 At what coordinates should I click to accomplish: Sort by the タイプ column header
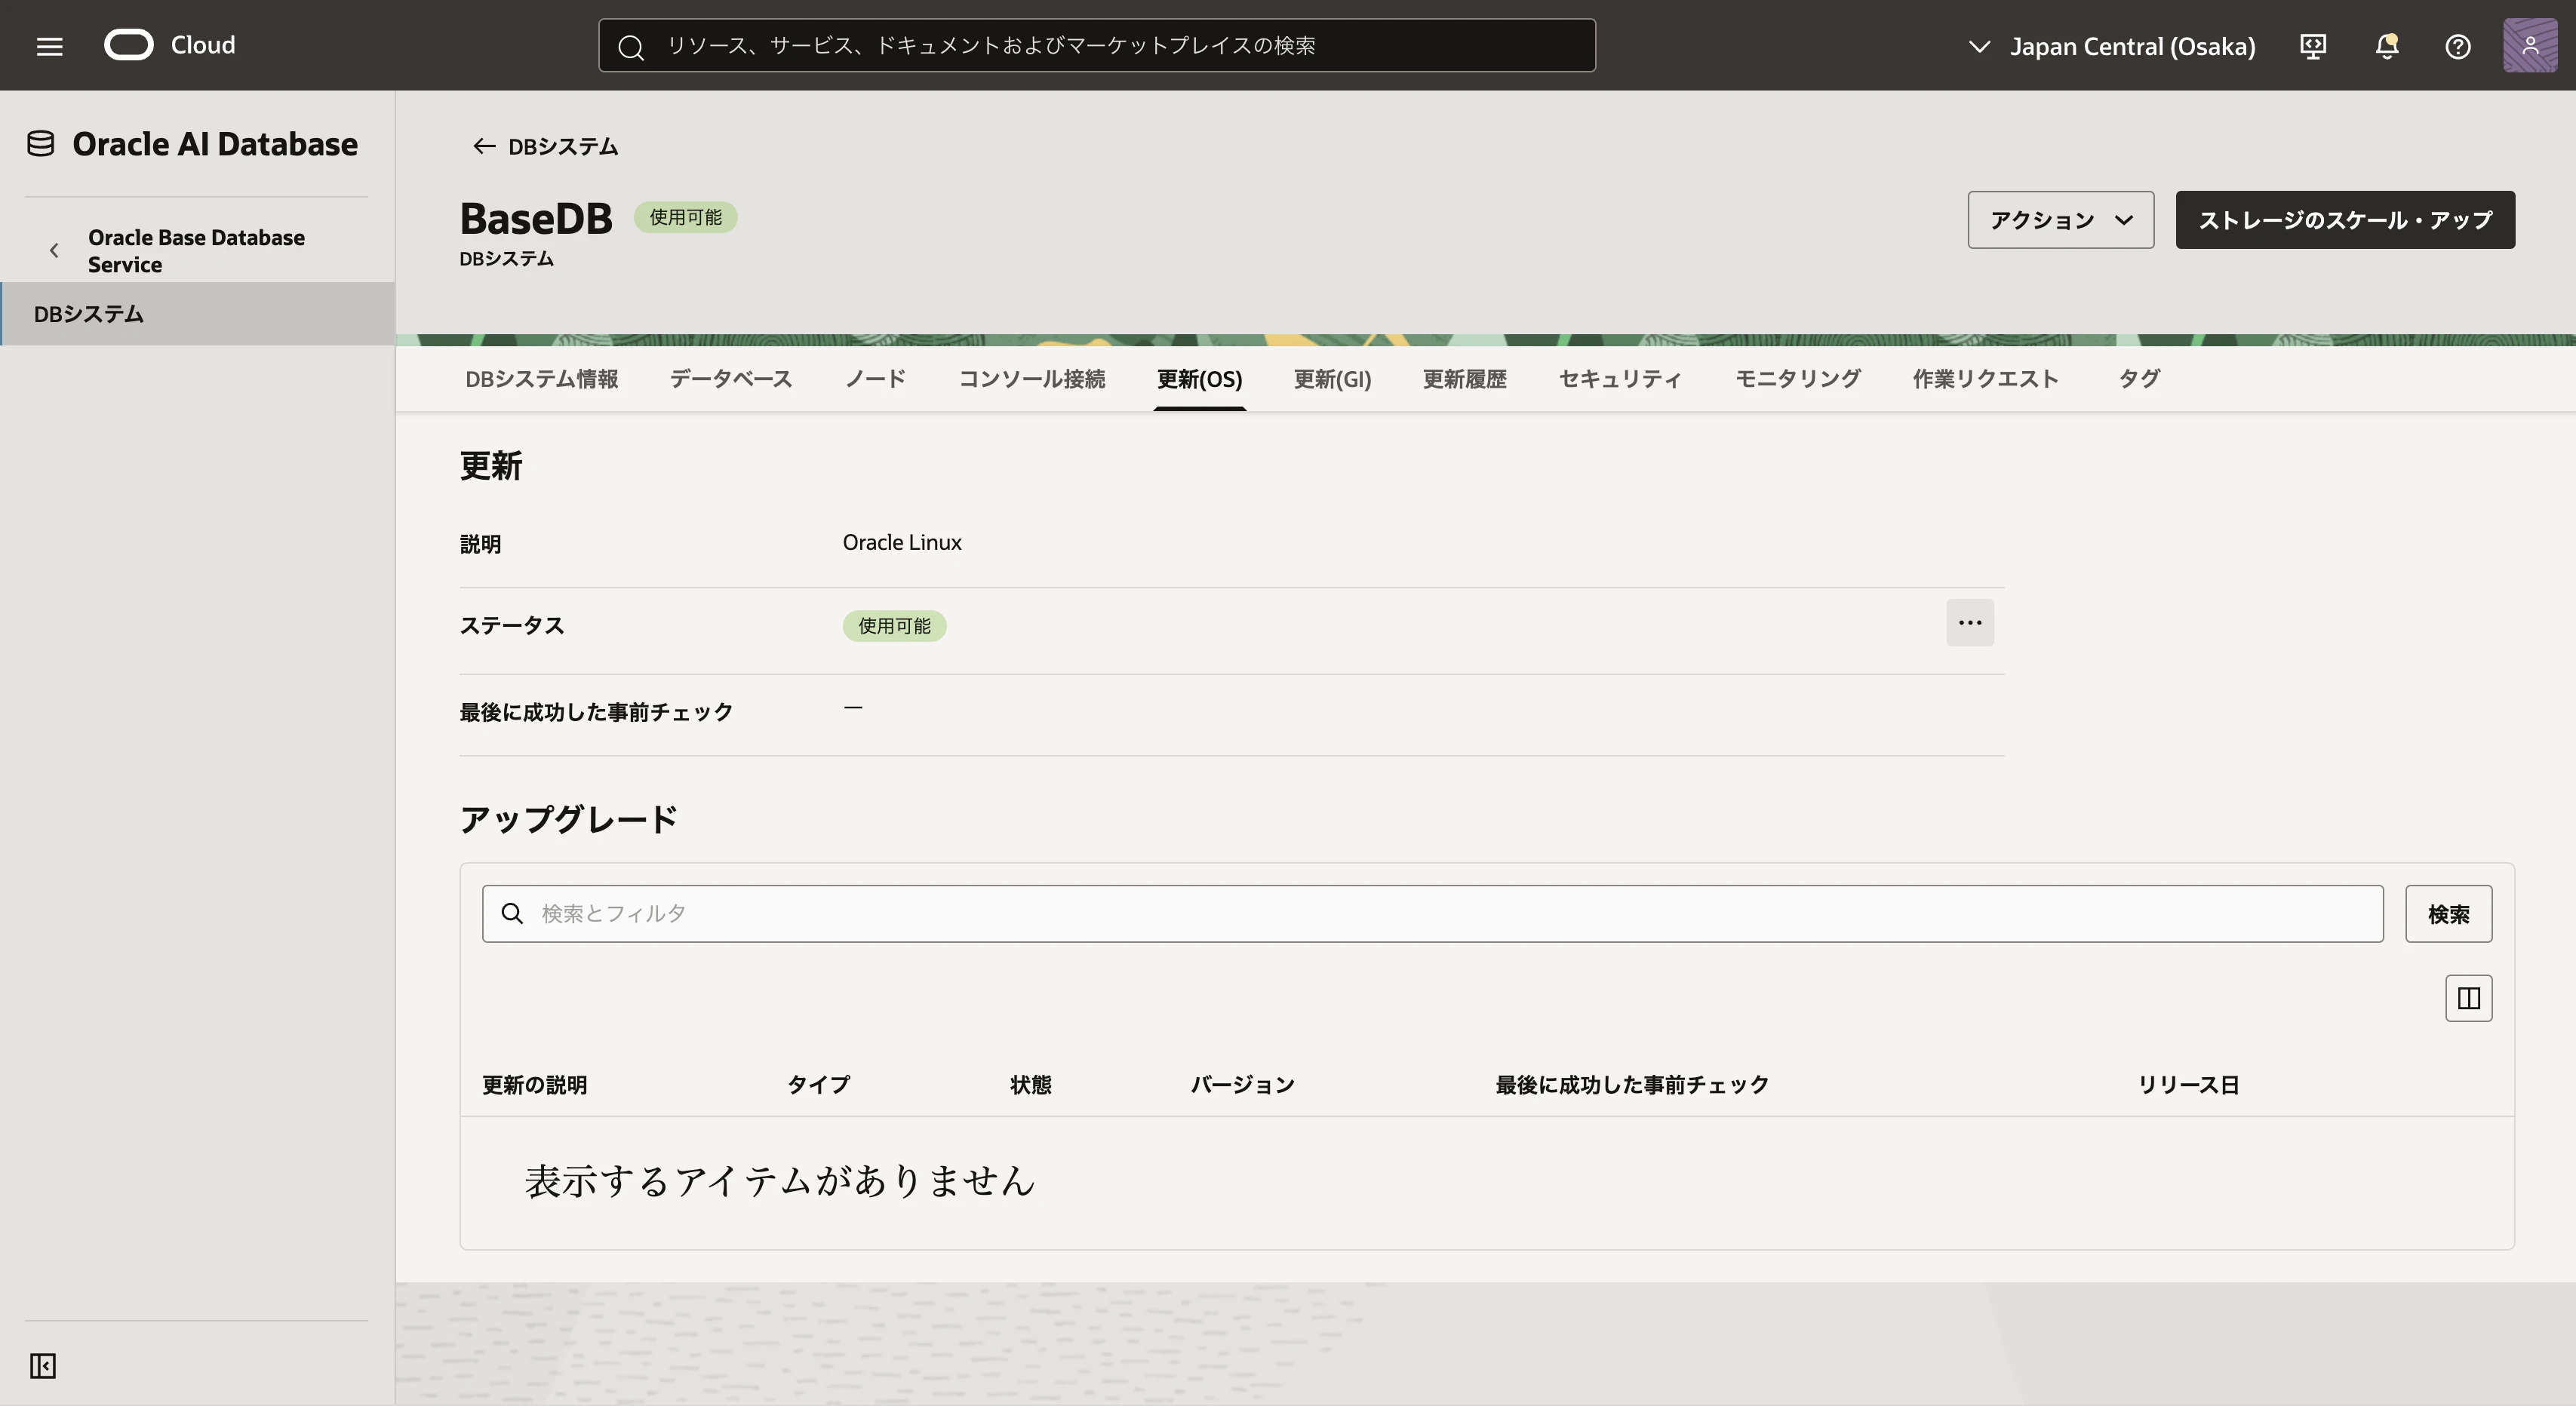pos(819,1085)
